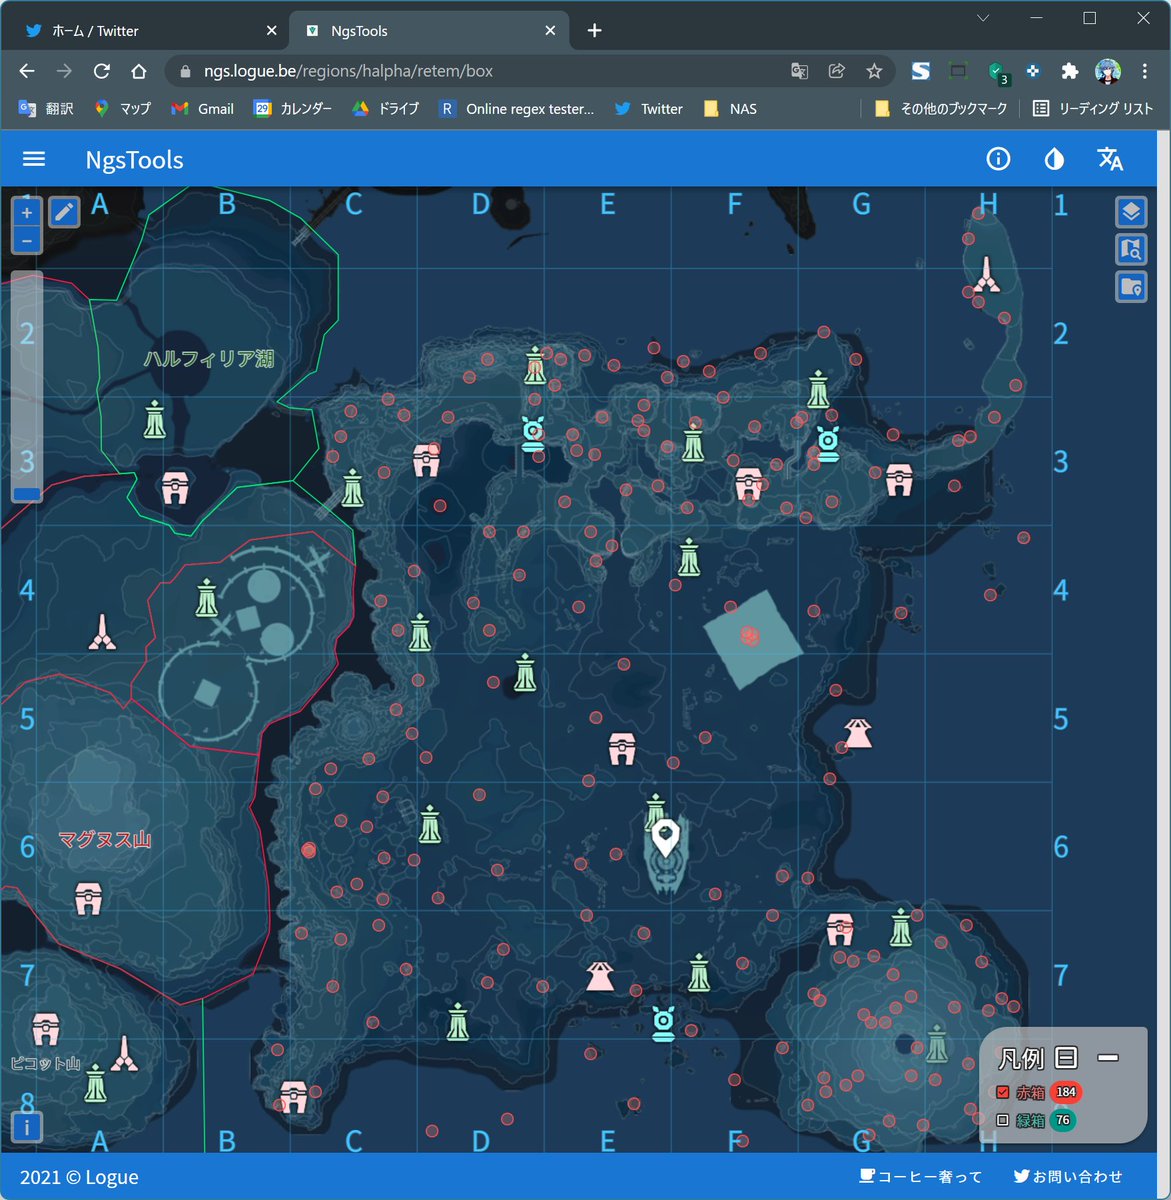Reload the current page

click(x=101, y=71)
